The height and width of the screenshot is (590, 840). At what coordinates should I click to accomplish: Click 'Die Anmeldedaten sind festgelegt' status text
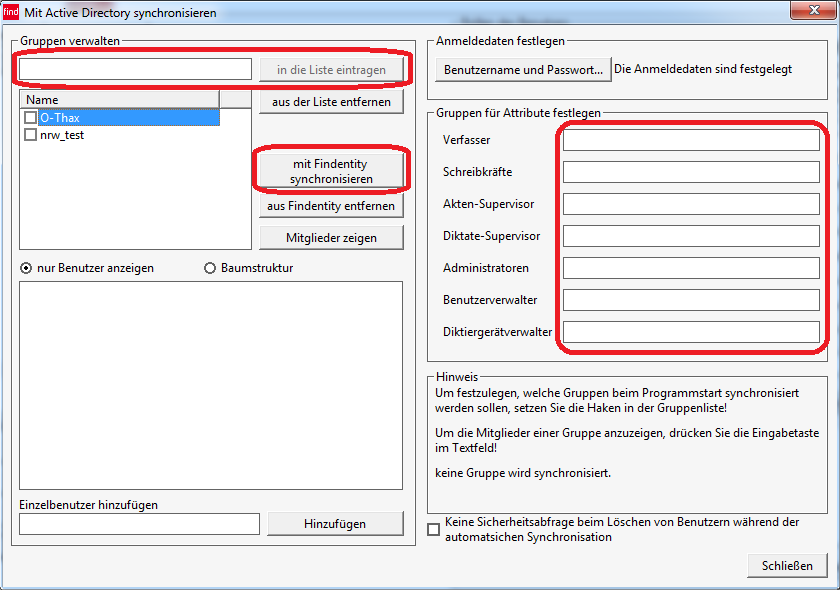(x=703, y=69)
